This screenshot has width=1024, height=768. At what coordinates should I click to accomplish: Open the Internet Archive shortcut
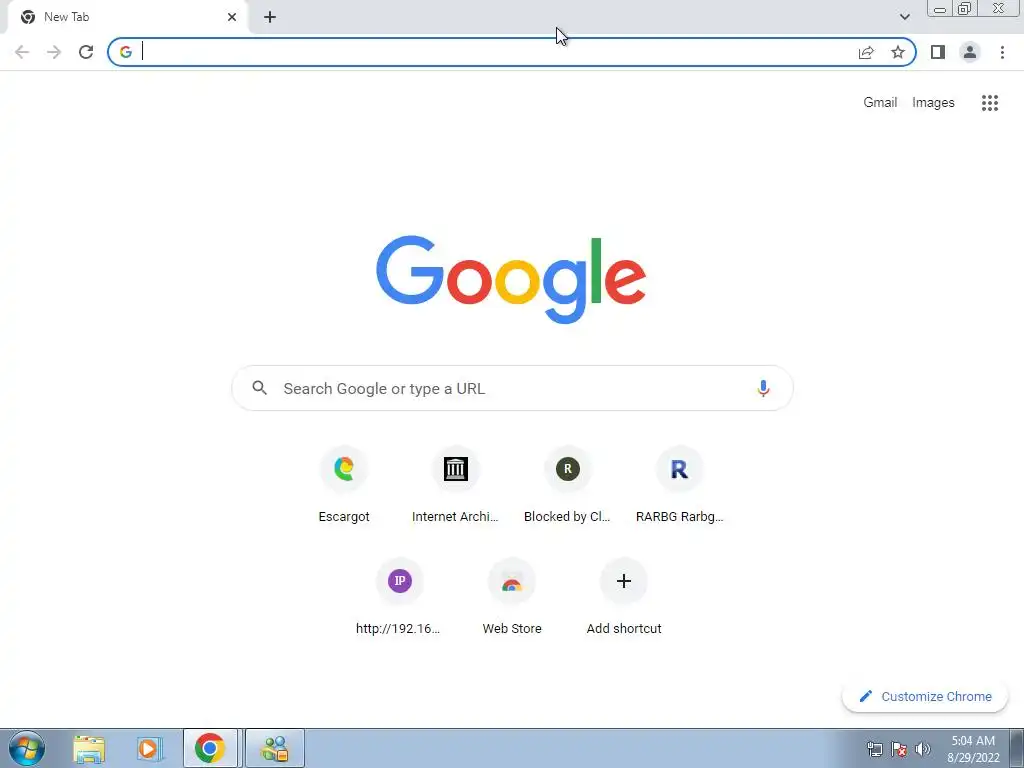pyautogui.click(x=455, y=485)
